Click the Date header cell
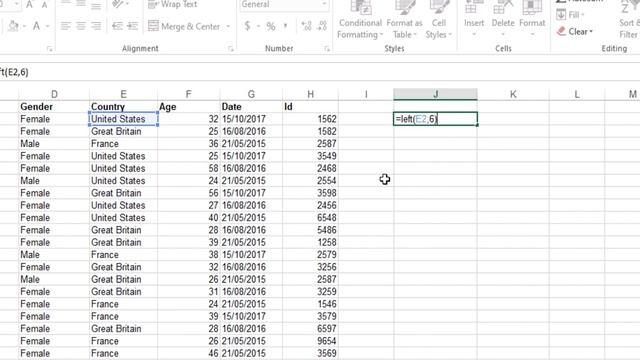 point(251,107)
